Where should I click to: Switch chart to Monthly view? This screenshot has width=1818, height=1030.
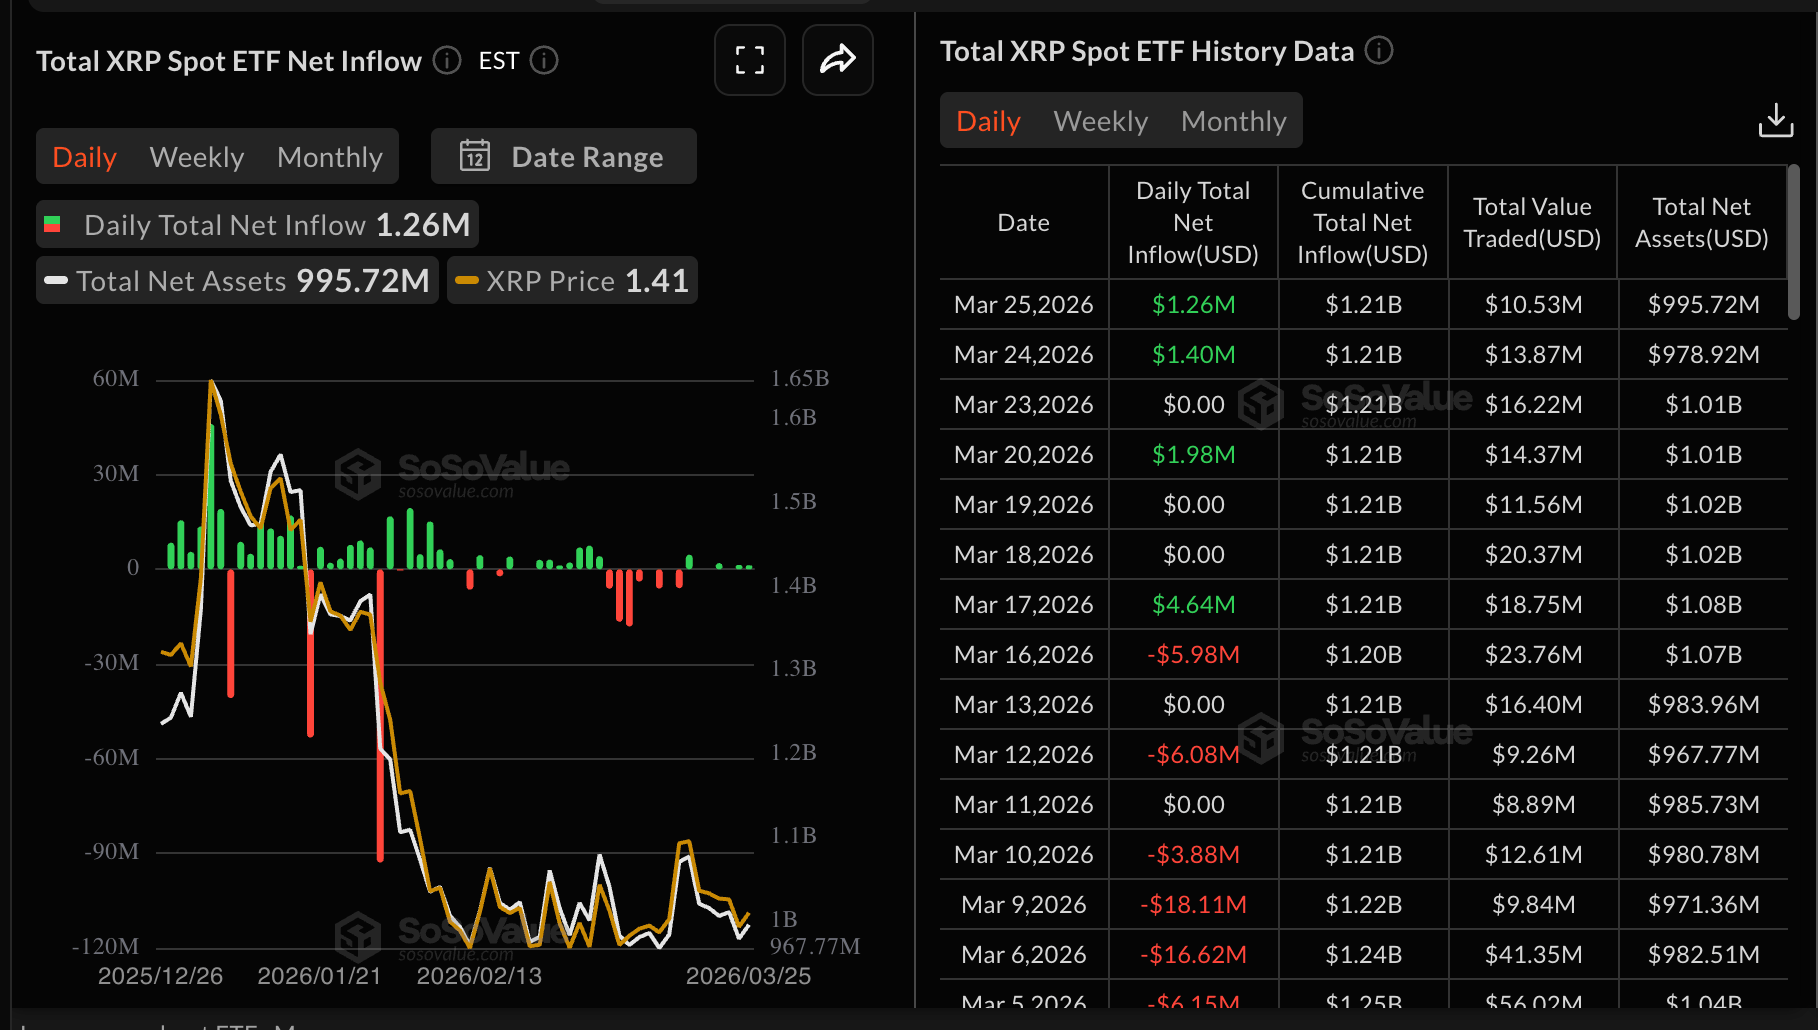329,157
